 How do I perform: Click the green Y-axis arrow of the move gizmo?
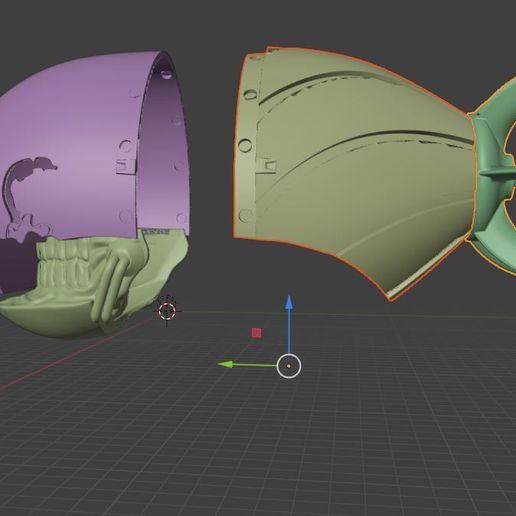point(247,365)
